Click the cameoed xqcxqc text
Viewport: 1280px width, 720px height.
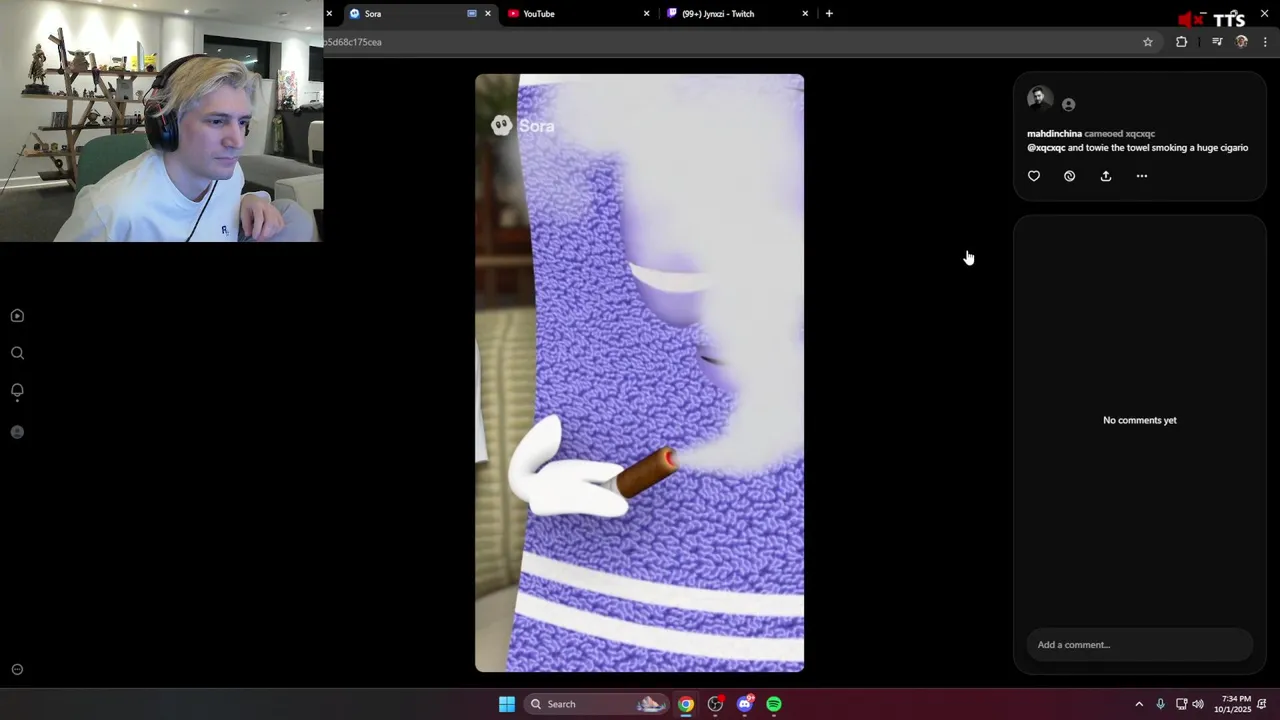tap(1119, 134)
